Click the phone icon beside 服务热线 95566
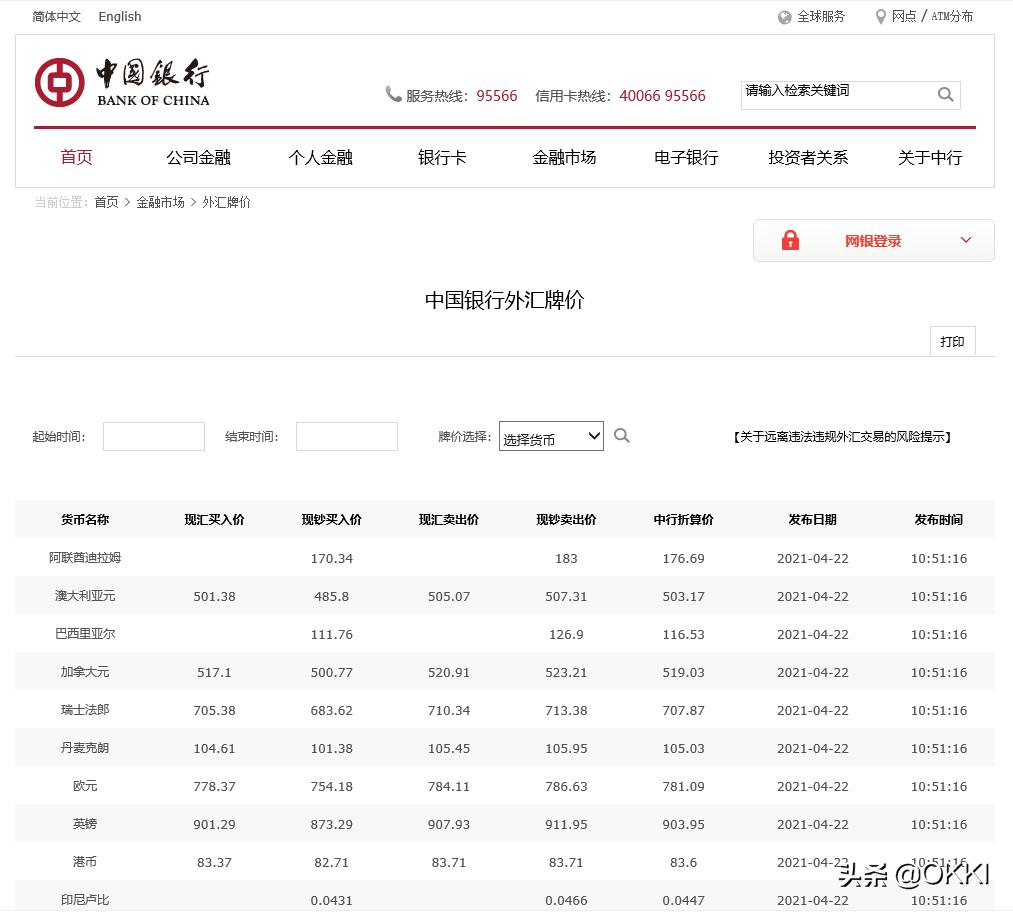Screen dimensions: 1013x912 tap(394, 94)
